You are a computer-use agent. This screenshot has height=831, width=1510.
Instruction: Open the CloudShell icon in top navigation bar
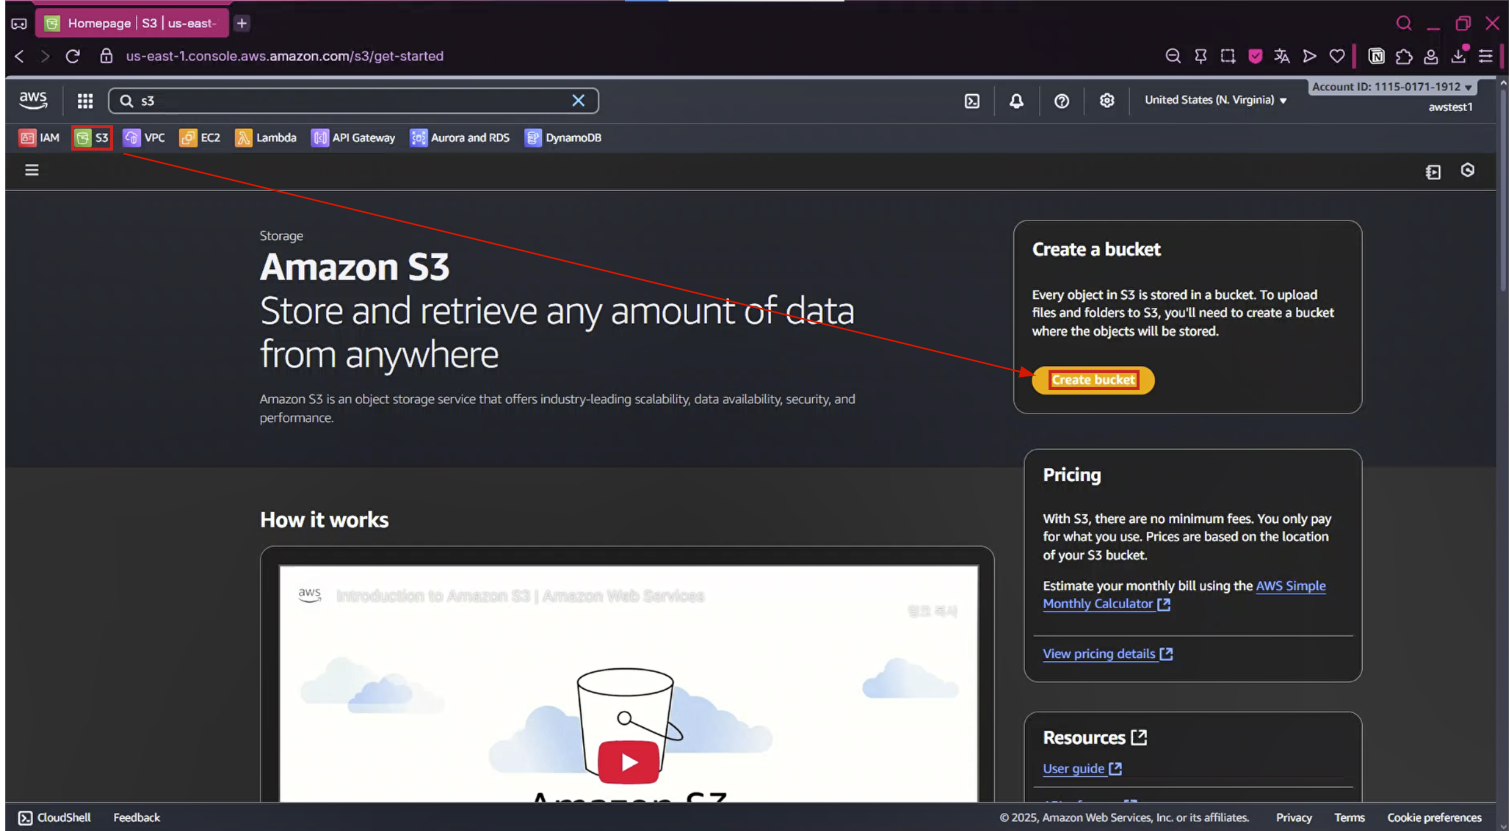(972, 101)
